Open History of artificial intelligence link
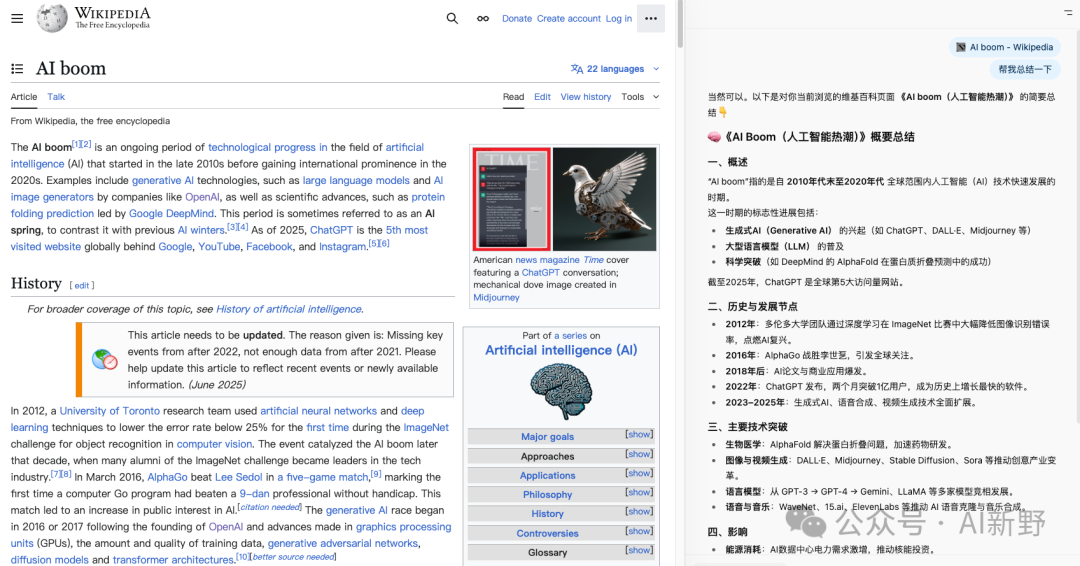Viewport: 1080px width, 566px height. tap(289, 309)
